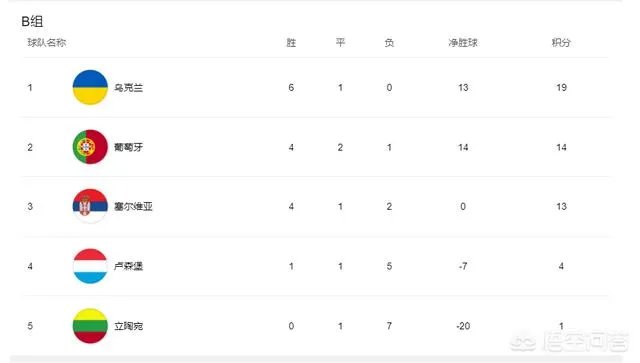Click the Luxembourg flag icon
Image resolution: width=640 pixels, height=363 pixels.
click(90, 266)
